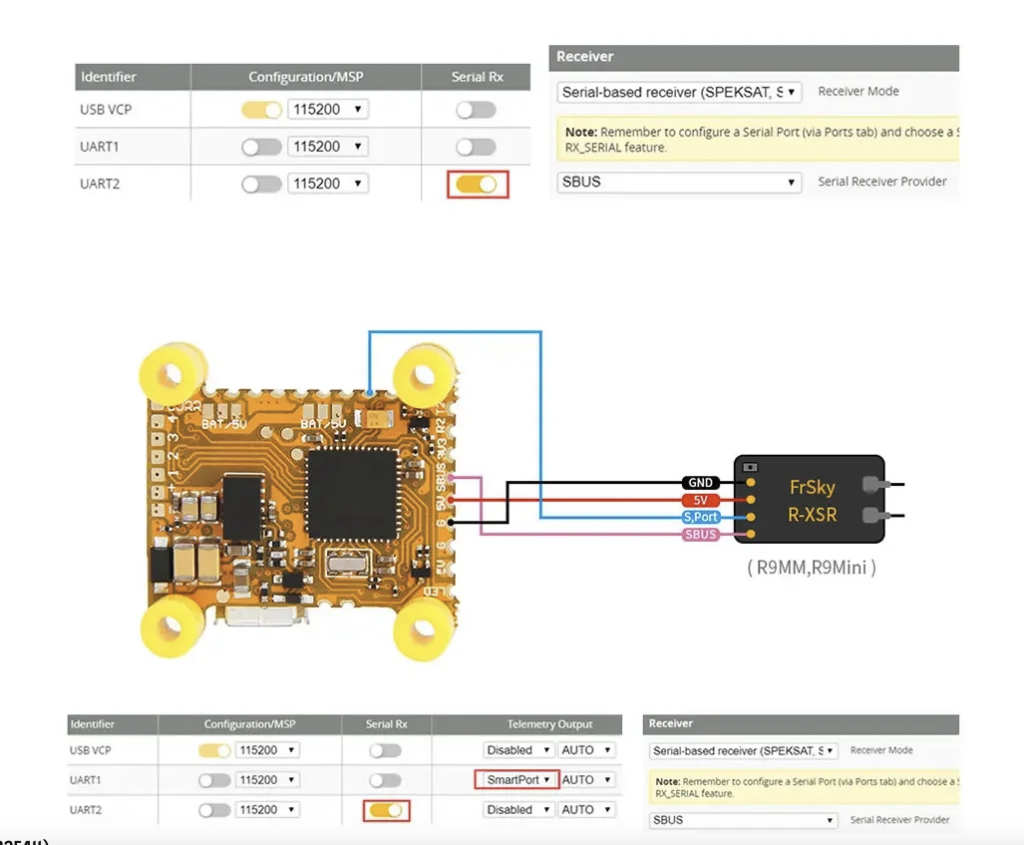Enable UART1 Serial Rx in bottom table
The height and width of the screenshot is (845, 1024).
385,780
